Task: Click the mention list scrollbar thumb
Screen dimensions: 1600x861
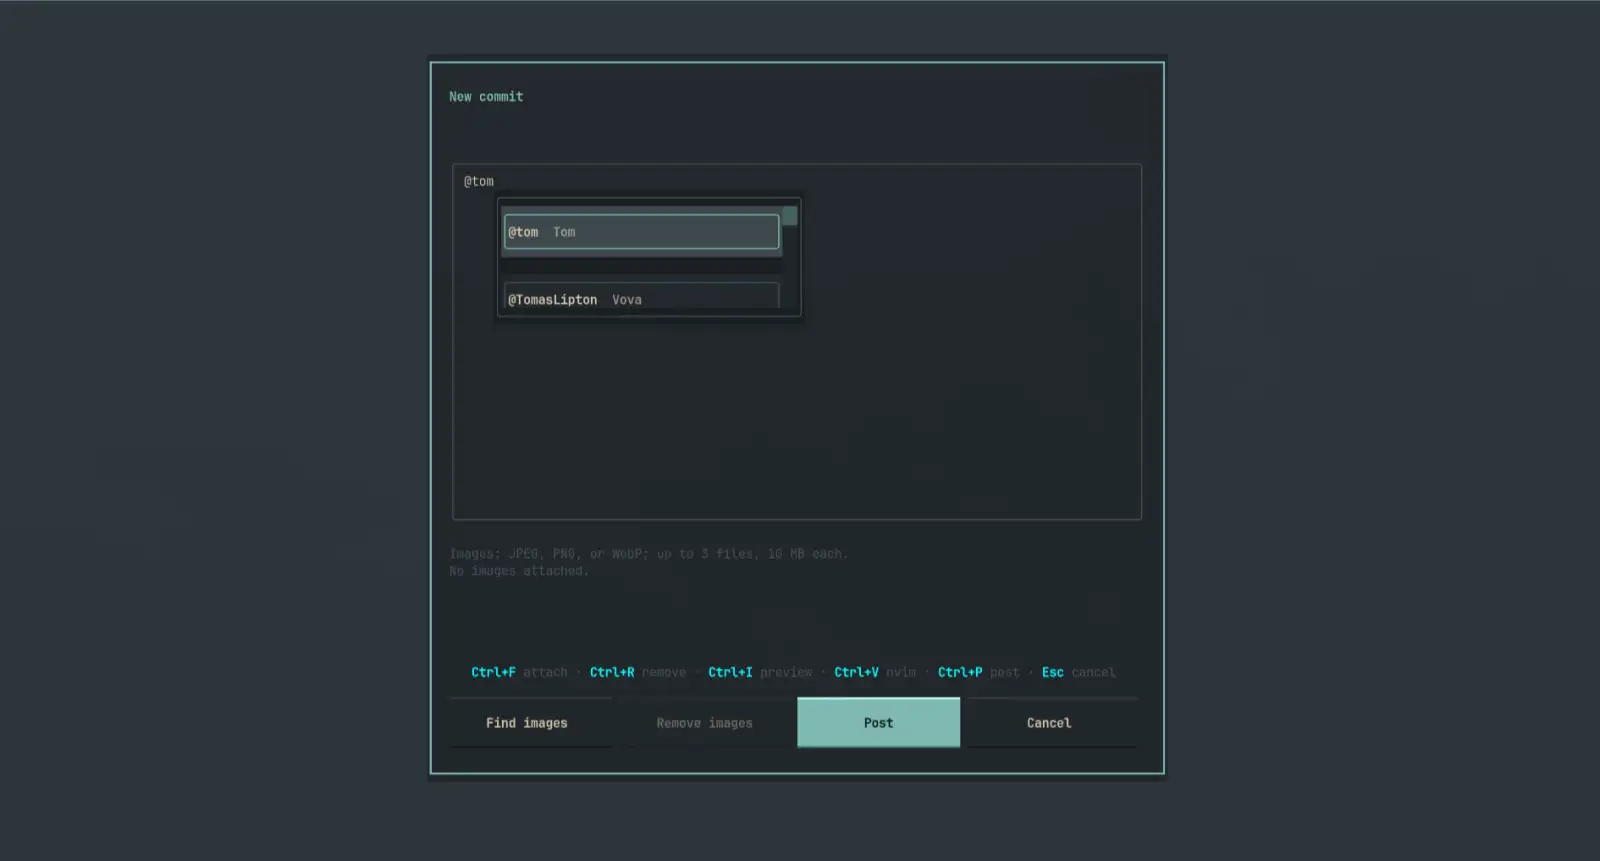Action: (x=790, y=216)
